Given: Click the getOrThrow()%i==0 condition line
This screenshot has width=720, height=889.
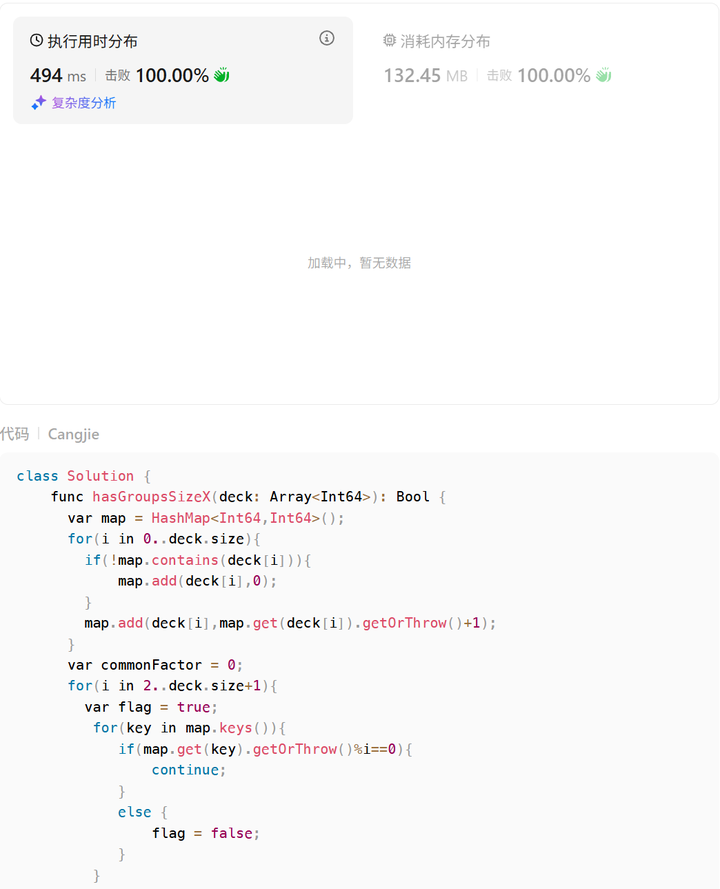Looking at the screenshot, I should click(265, 750).
